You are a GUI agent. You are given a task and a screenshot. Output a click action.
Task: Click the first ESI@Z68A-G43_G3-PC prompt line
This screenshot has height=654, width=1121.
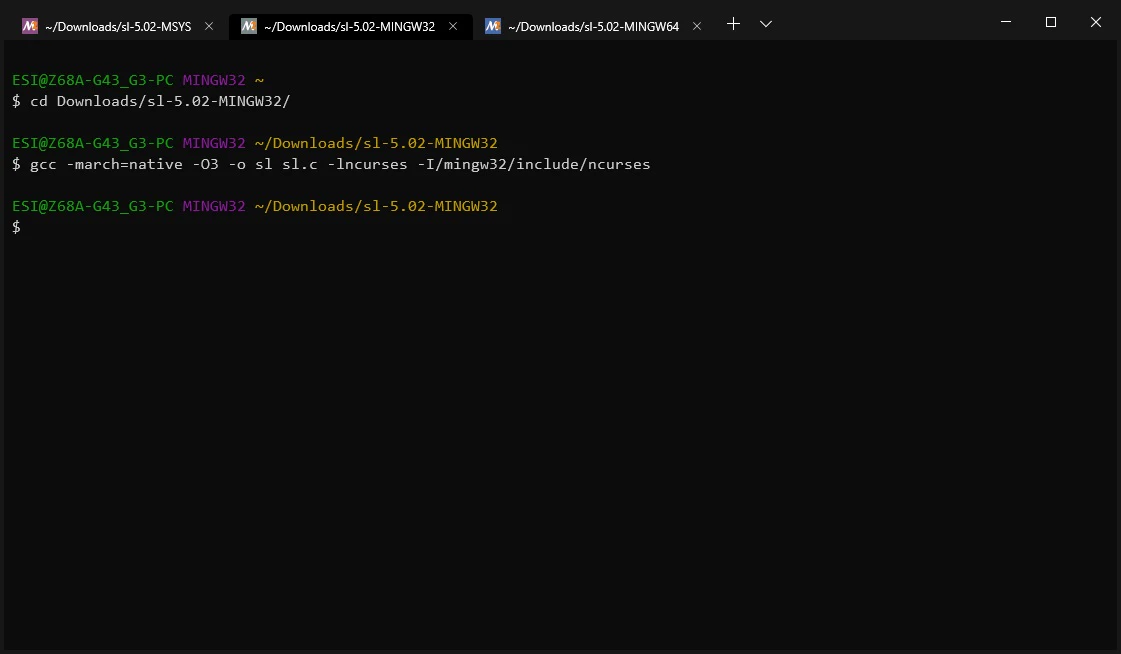138,80
